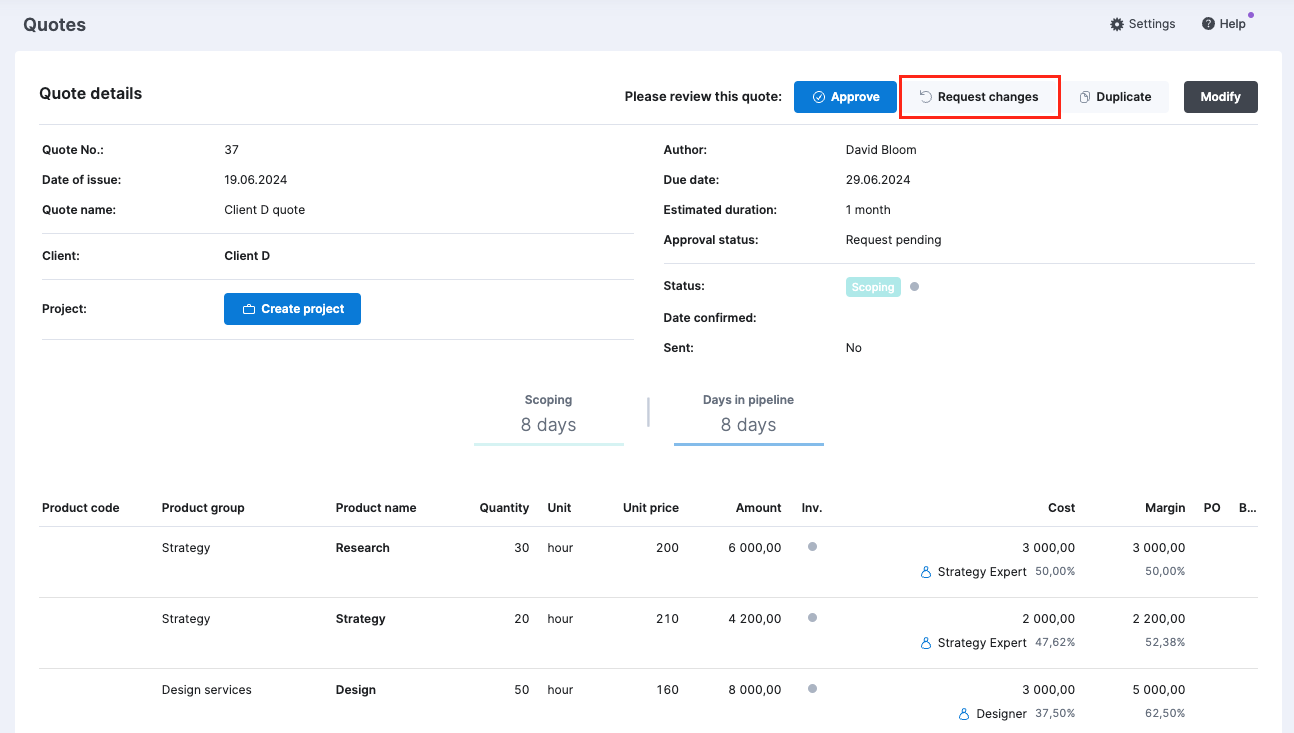The height and width of the screenshot is (733, 1294).
Task: Click the due date 29.06.2024
Action: pos(878,180)
